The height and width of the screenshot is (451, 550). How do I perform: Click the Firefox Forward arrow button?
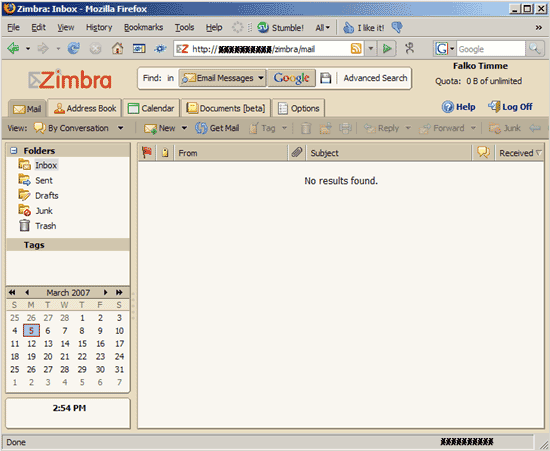pyautogui.click(x=43, y=48)
